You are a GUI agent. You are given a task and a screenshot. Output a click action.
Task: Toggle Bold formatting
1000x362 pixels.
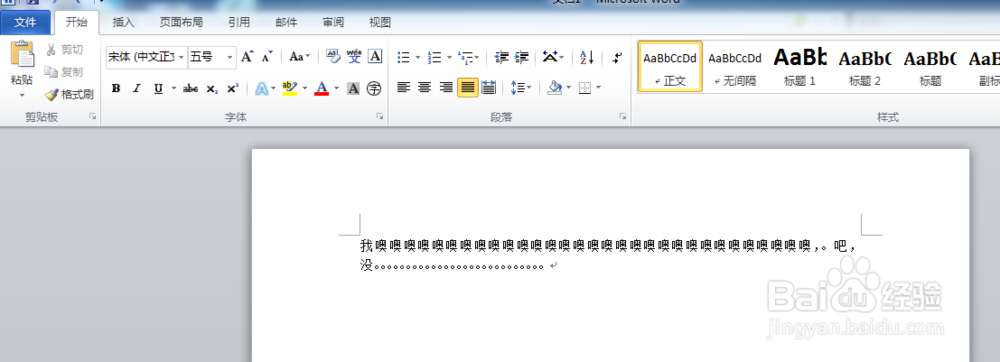coord(115,89)
